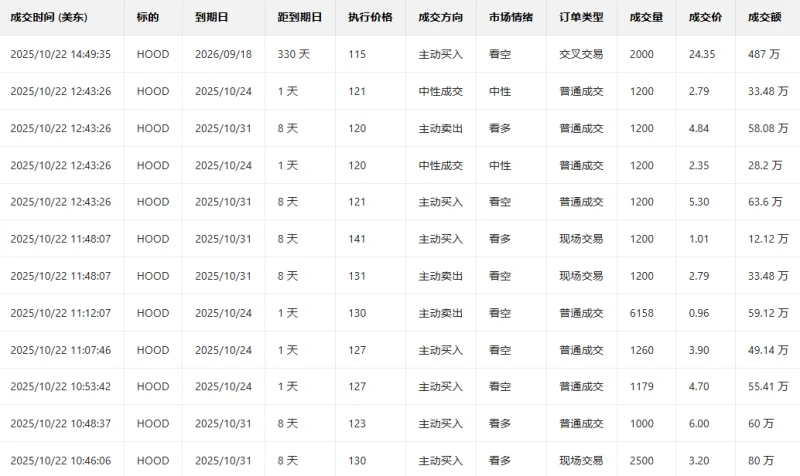
Task: Select the 市场情绪 column header
Action: pos(511,18)
